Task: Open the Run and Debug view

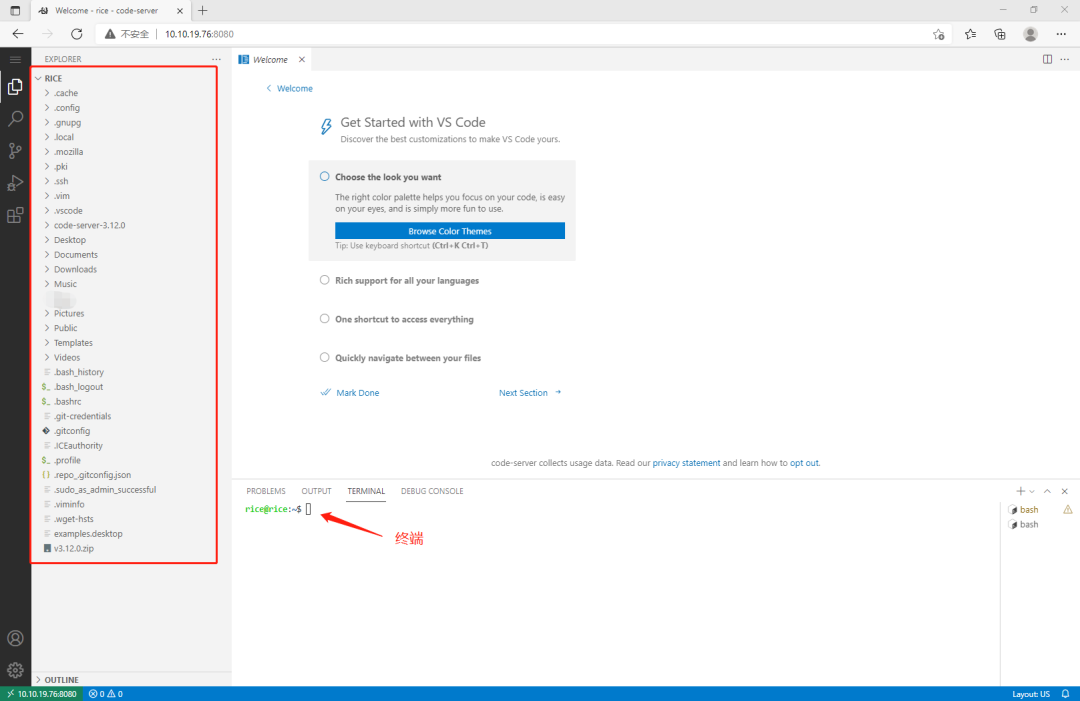Action: (15, 183)
